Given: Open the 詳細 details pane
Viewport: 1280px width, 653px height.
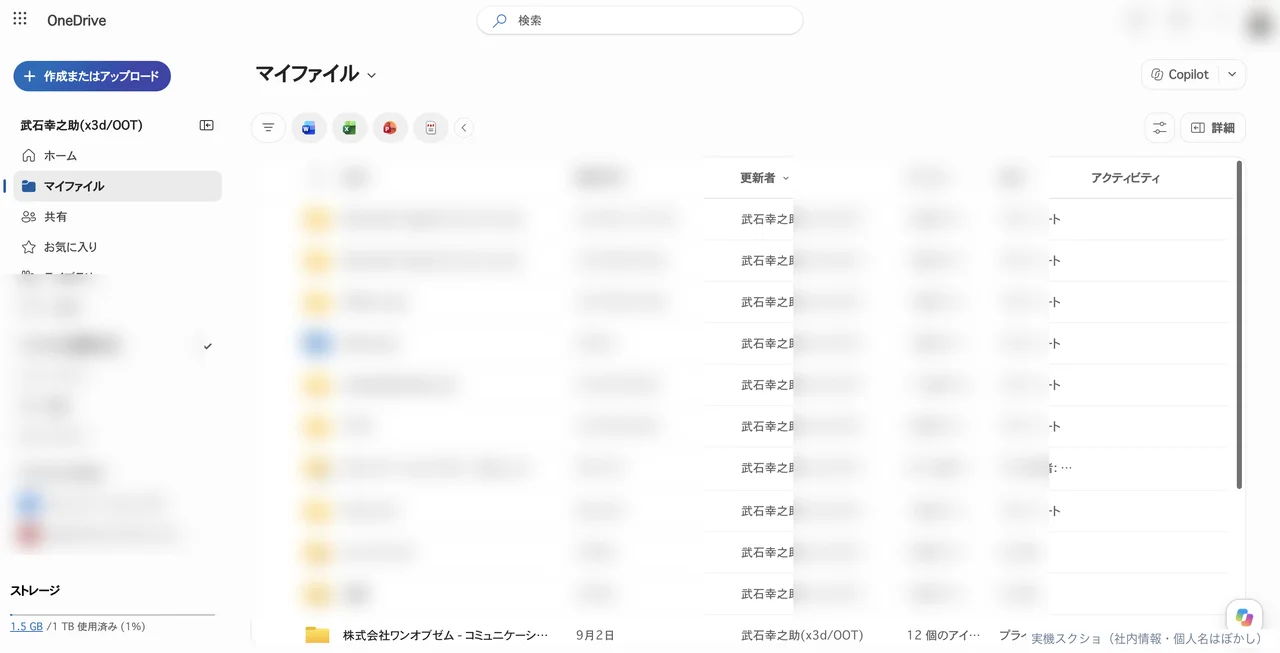Looking at the screenshot, I should [x=1213, y=128].
